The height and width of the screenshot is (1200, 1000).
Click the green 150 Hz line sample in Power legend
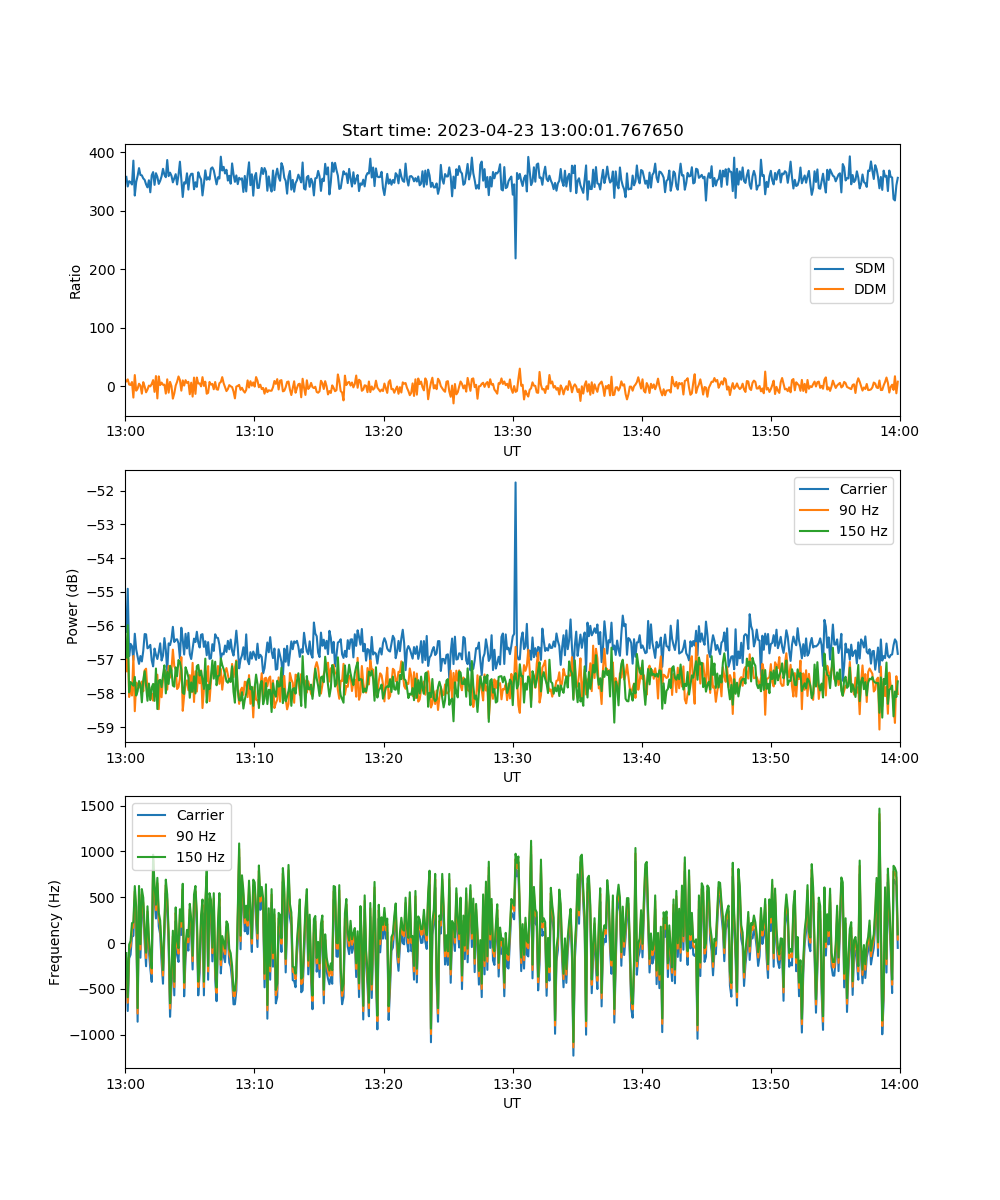tap(814, 531)
